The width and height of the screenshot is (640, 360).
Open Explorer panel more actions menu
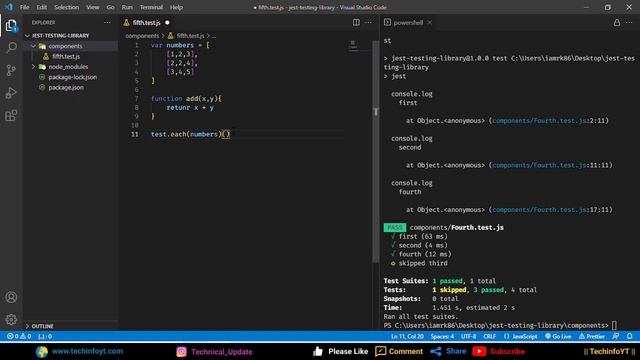(107, 22)
